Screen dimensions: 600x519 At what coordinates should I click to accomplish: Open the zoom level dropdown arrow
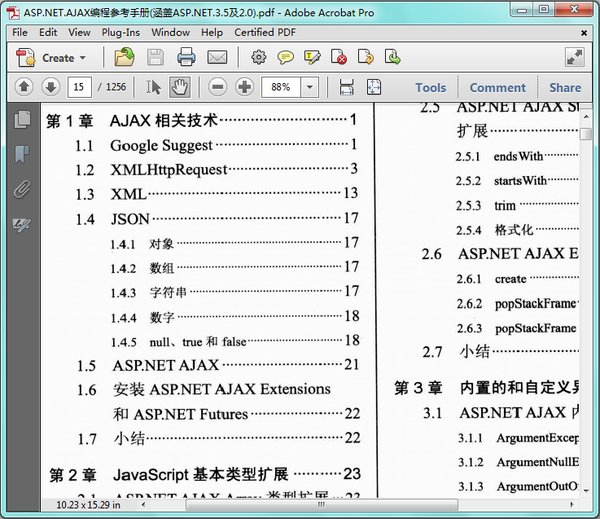click(x=310, y=87)
